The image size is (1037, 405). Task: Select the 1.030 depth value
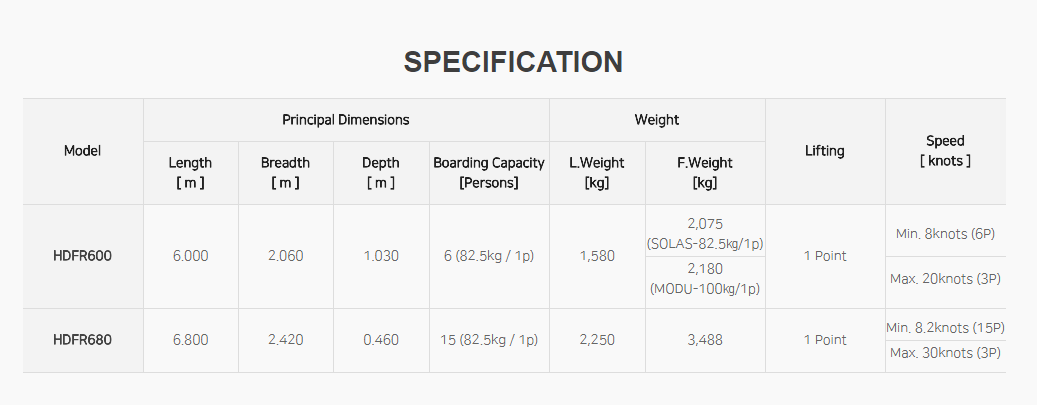pos(380,256)
